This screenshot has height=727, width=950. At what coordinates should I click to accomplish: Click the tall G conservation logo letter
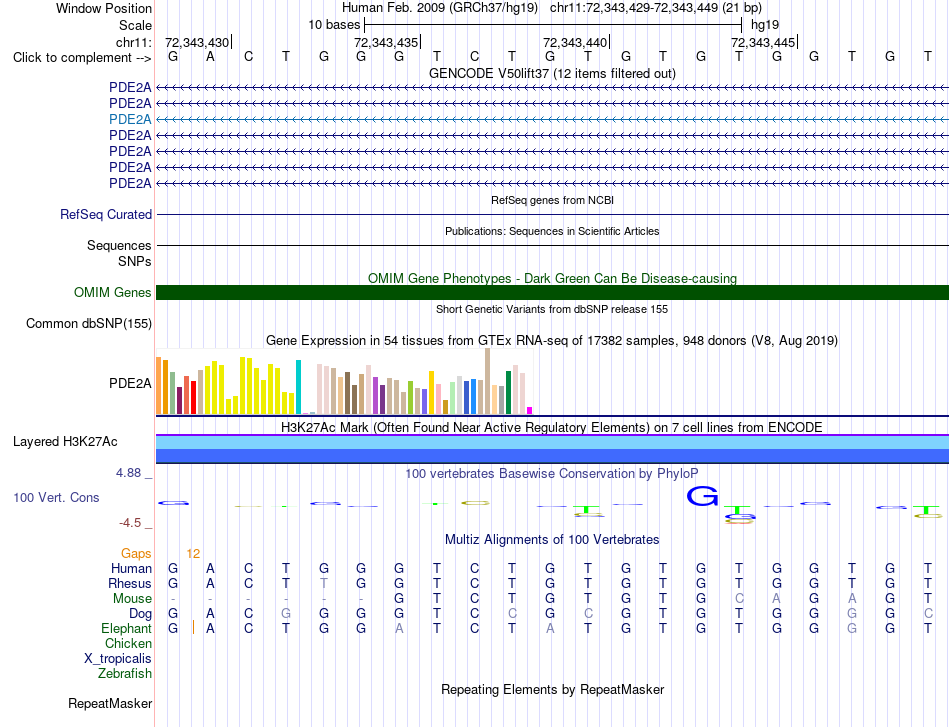pyautogui.click(x=702, y=496)
